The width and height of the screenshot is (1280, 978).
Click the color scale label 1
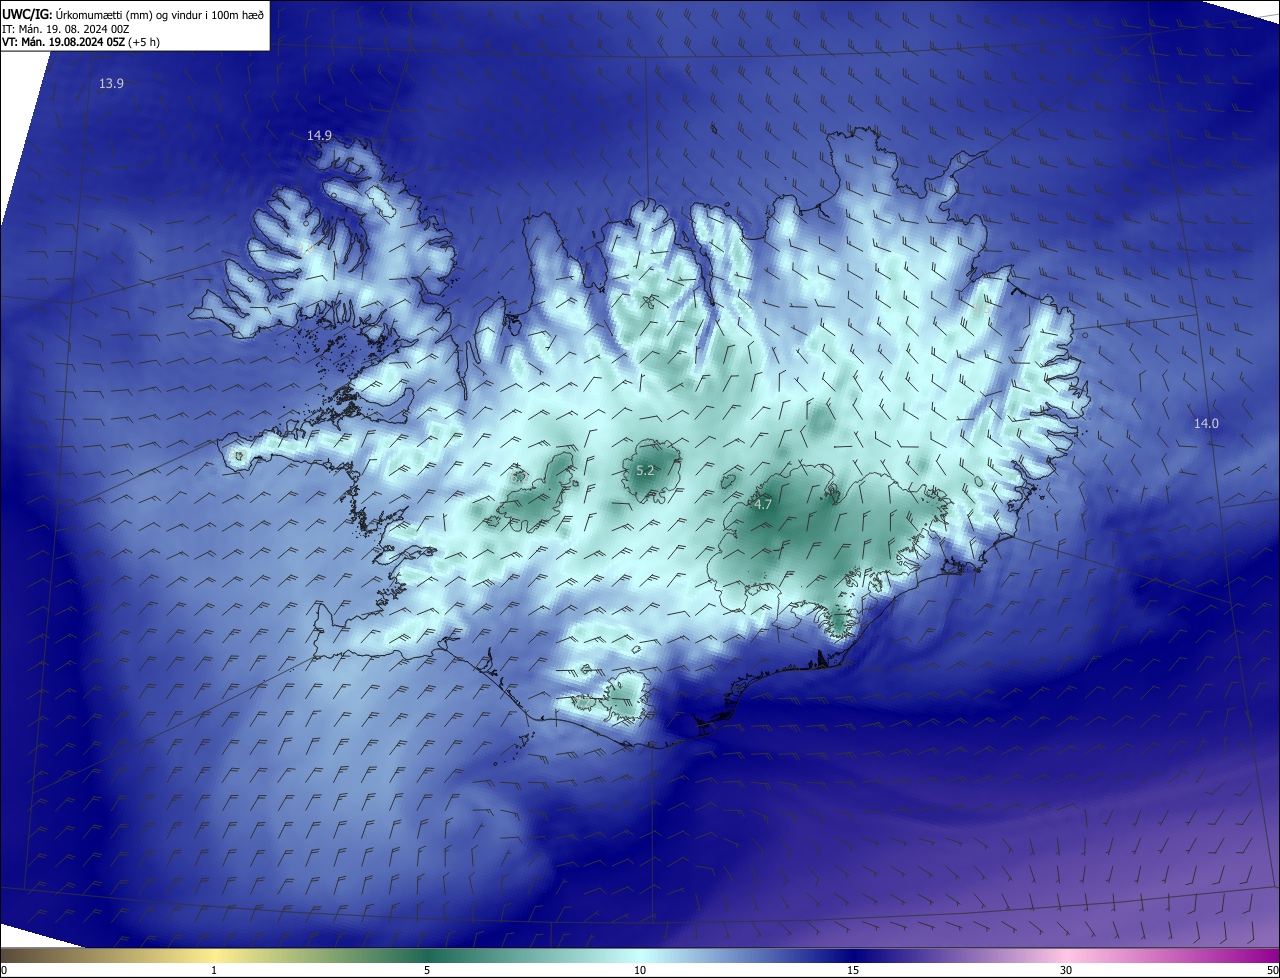tap(214, 970)
